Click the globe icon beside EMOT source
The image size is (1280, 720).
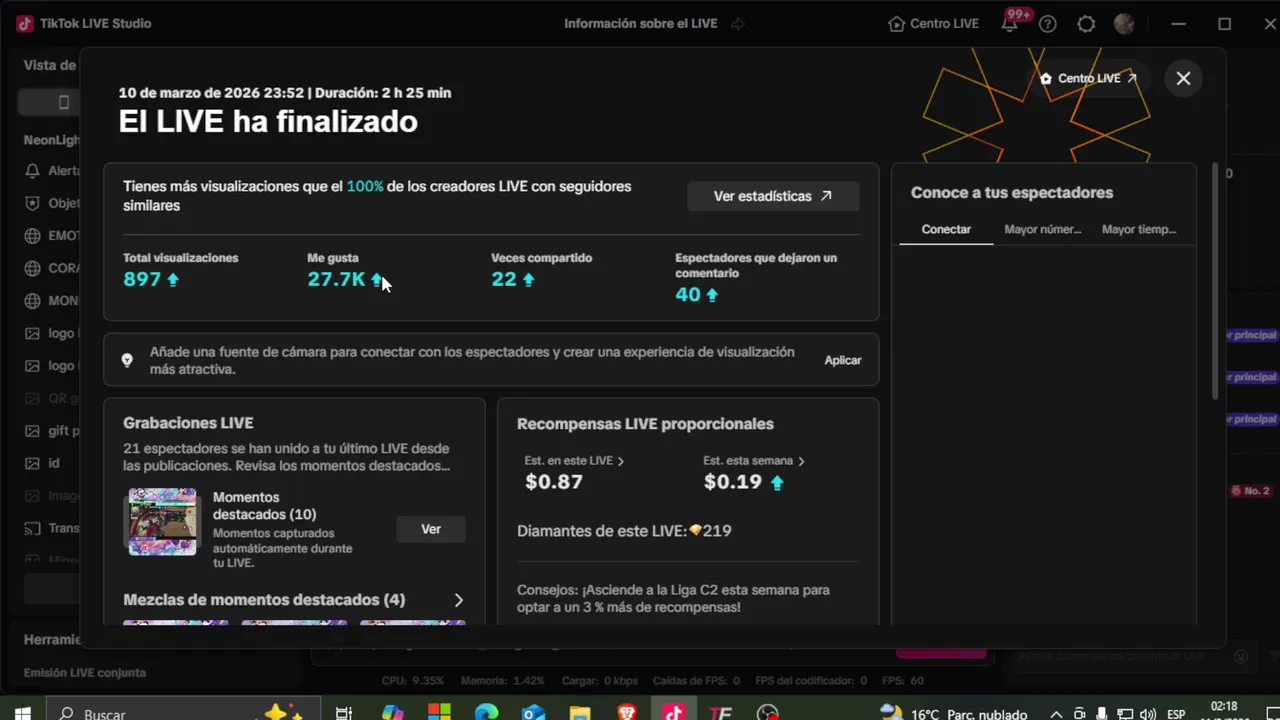(33, 236)
